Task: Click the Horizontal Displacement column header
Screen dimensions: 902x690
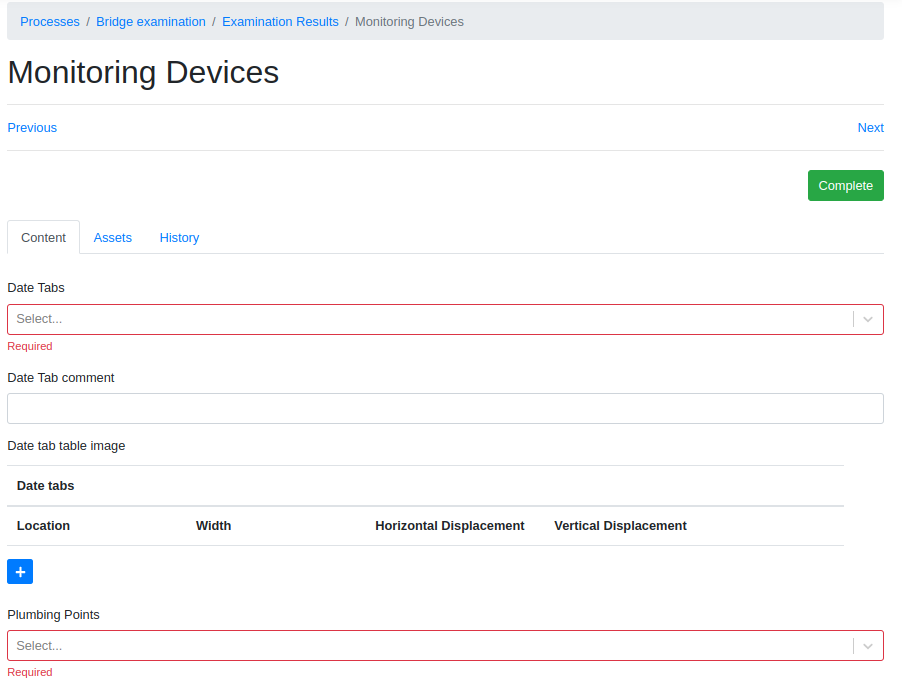Action: point(449,526)
